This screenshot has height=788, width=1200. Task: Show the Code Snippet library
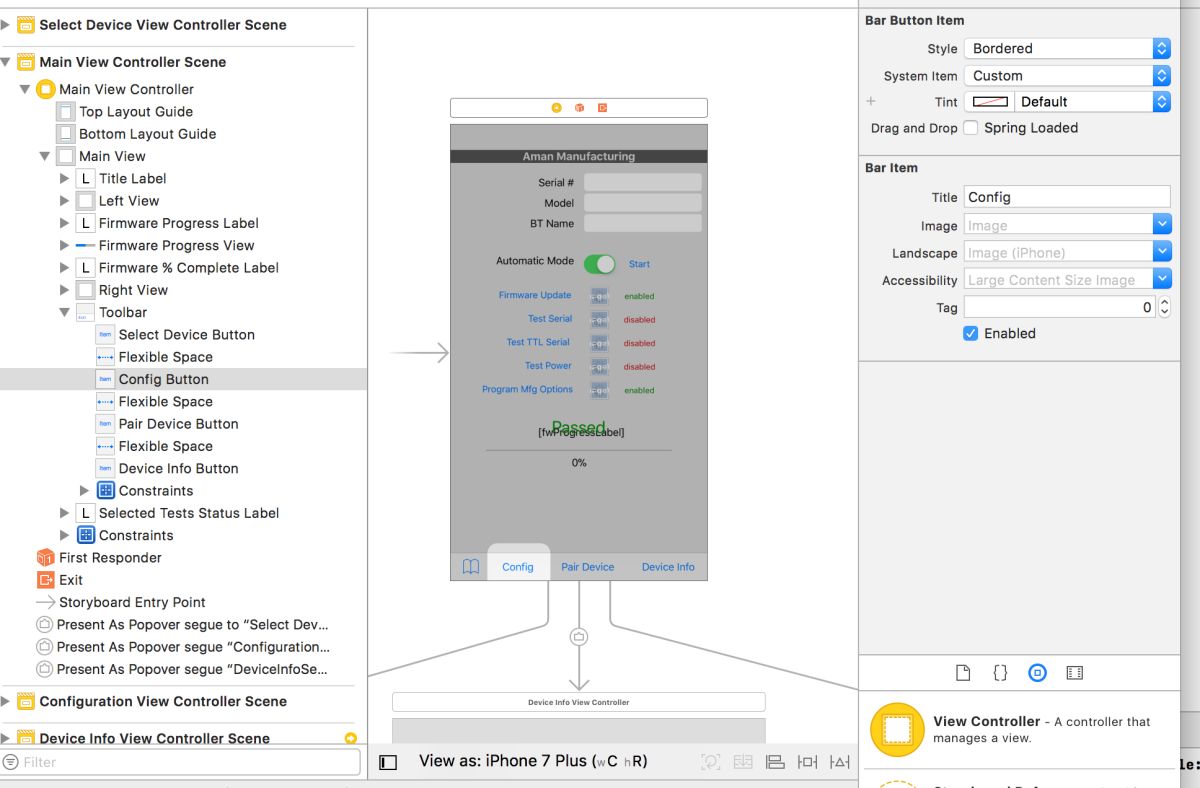(x=1000, y=673)
